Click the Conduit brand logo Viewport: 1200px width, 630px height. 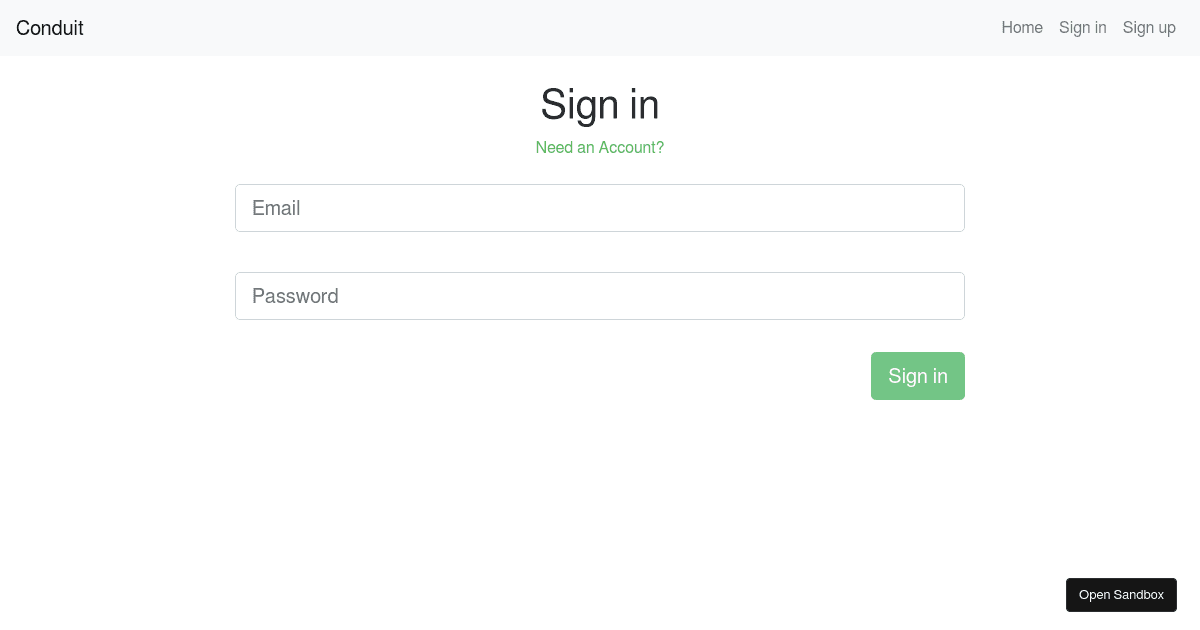50,28
